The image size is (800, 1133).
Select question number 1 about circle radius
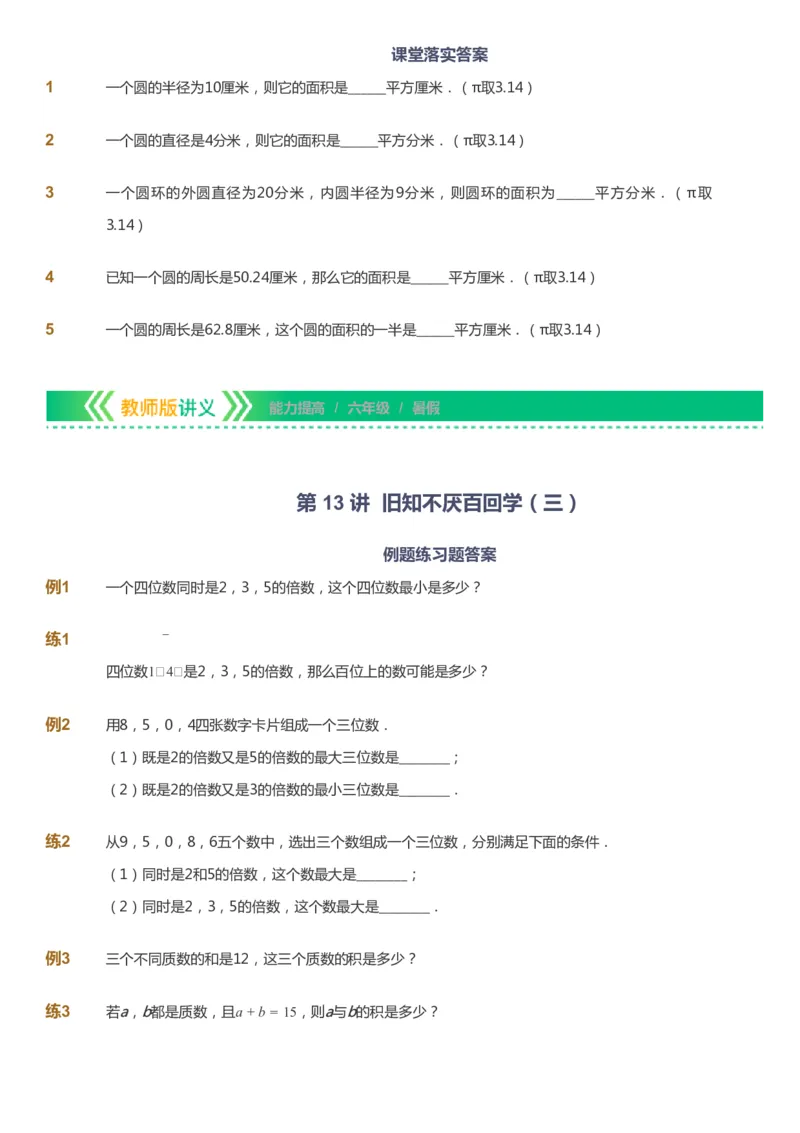pos(50,89)
